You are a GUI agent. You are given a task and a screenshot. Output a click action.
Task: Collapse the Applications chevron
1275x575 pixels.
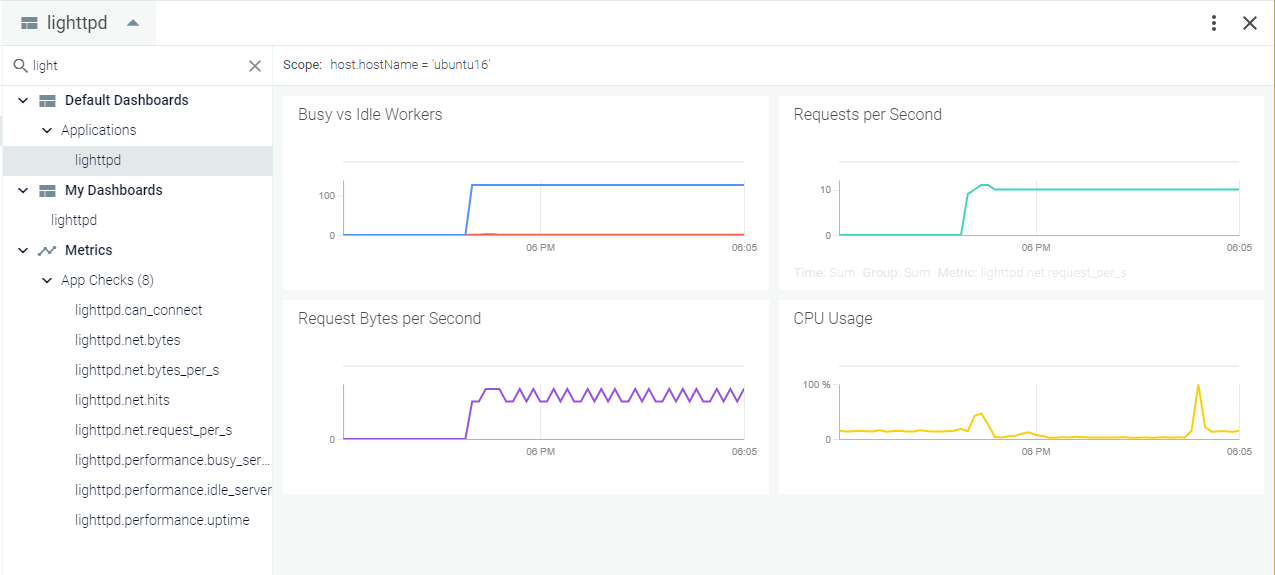pos(47,130)
